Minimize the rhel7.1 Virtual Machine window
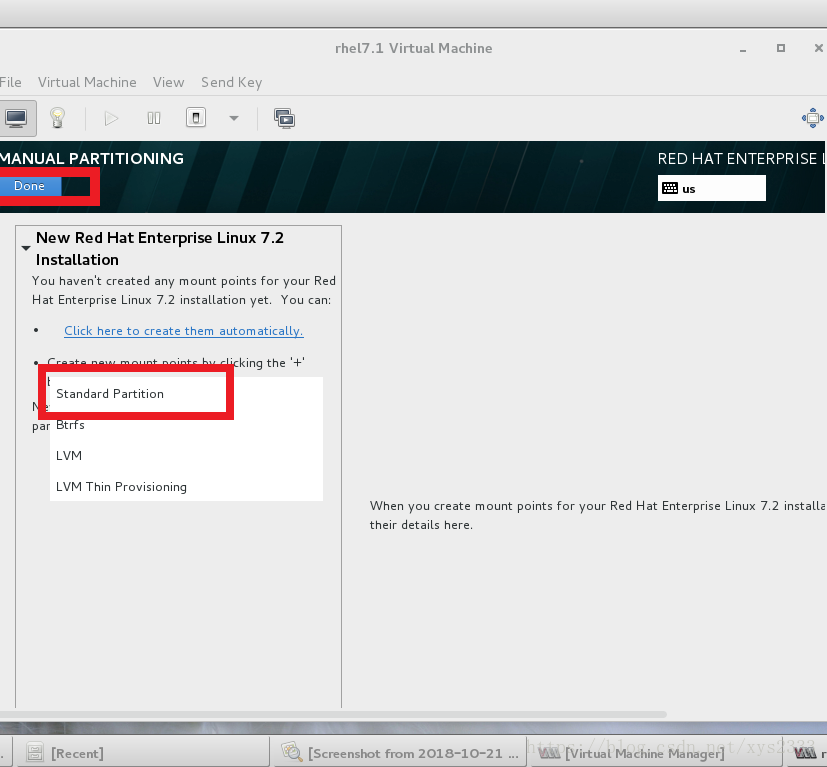The width and height of the screenshot is (827, 767). (743, 49)
